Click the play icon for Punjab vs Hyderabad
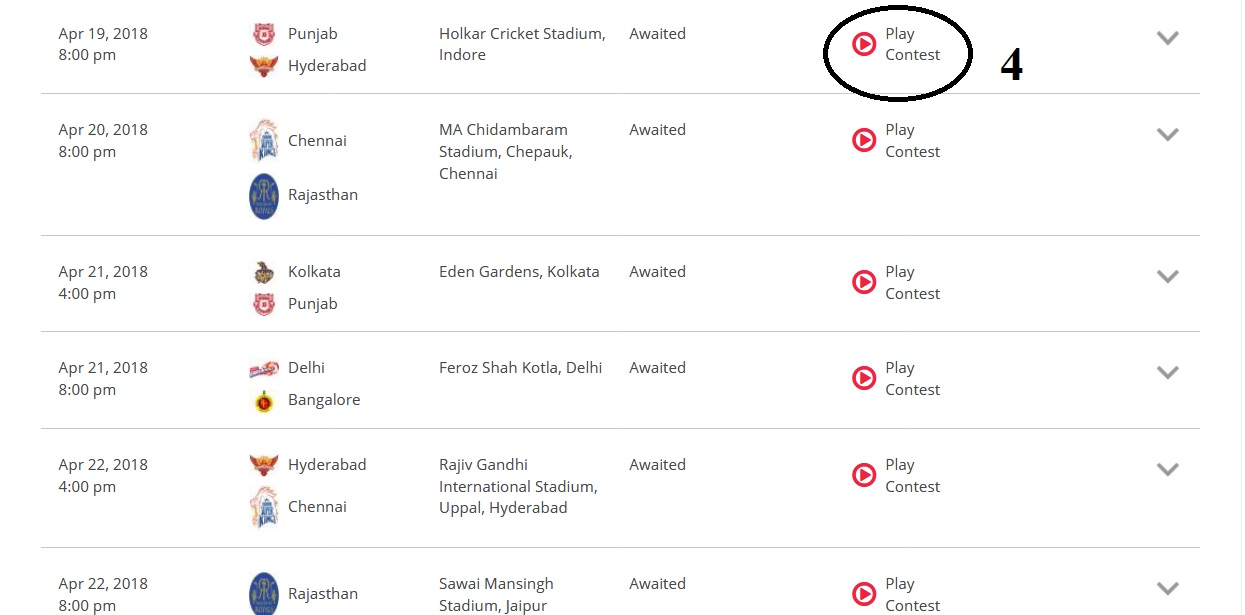Image resolution: width=1245 pixels, height=615 pixels. pos(864,44)
